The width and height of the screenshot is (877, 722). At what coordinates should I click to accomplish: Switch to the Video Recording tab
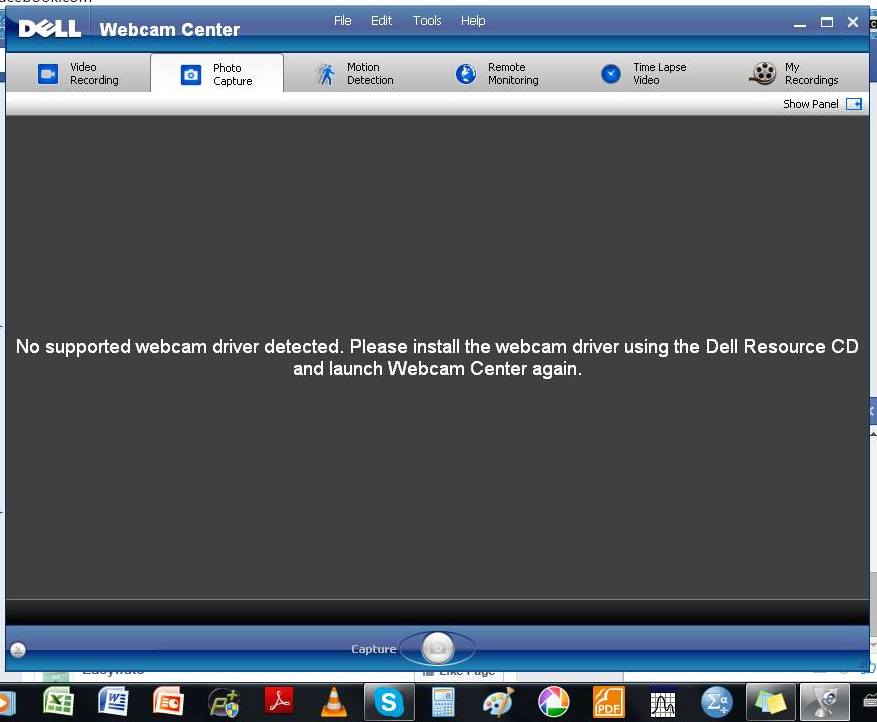78,73
